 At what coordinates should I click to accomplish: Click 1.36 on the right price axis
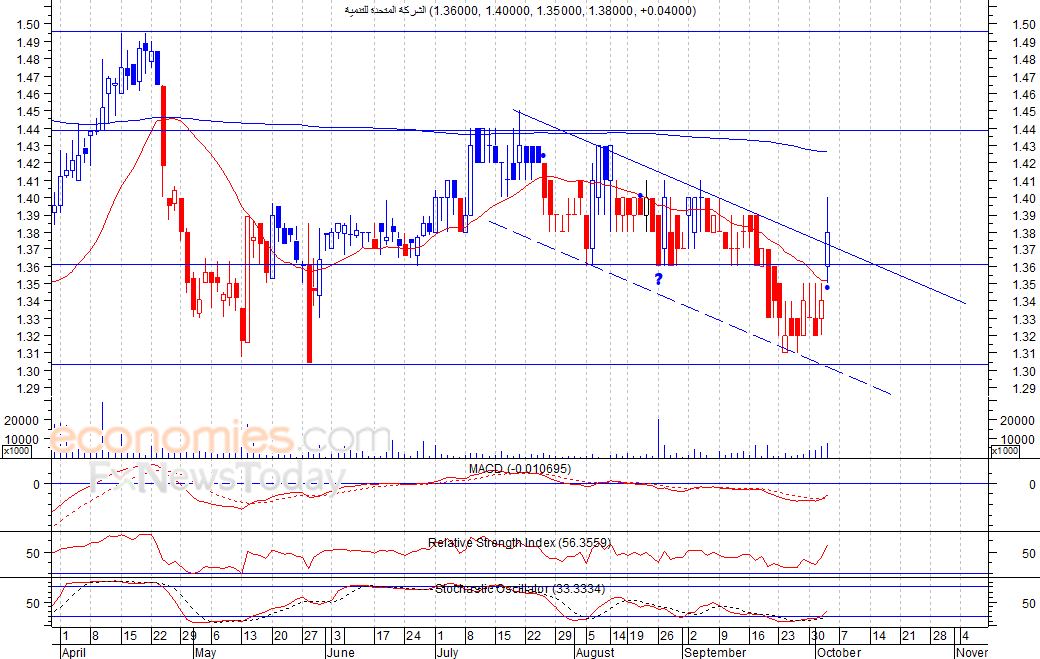(x=1025, y=267)
